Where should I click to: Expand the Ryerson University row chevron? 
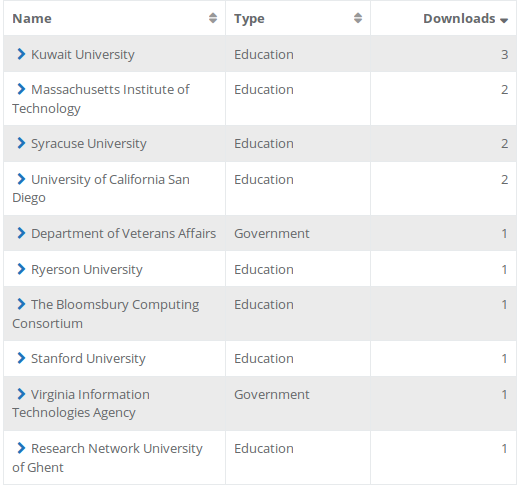click(21, 269)
